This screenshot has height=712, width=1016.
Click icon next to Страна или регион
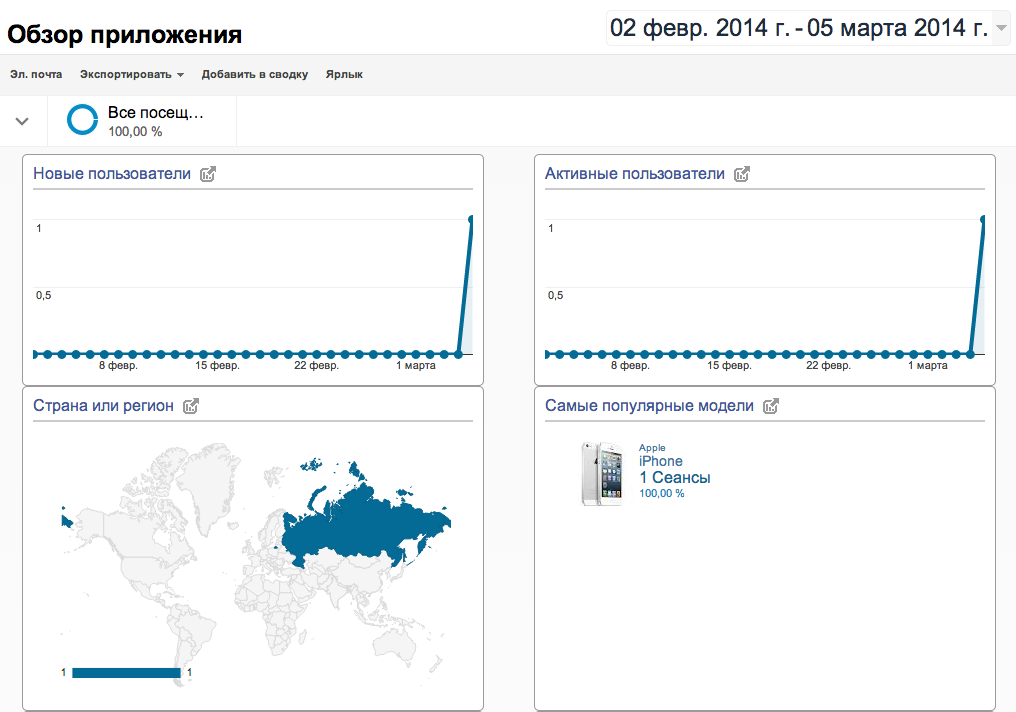[191, 406]
